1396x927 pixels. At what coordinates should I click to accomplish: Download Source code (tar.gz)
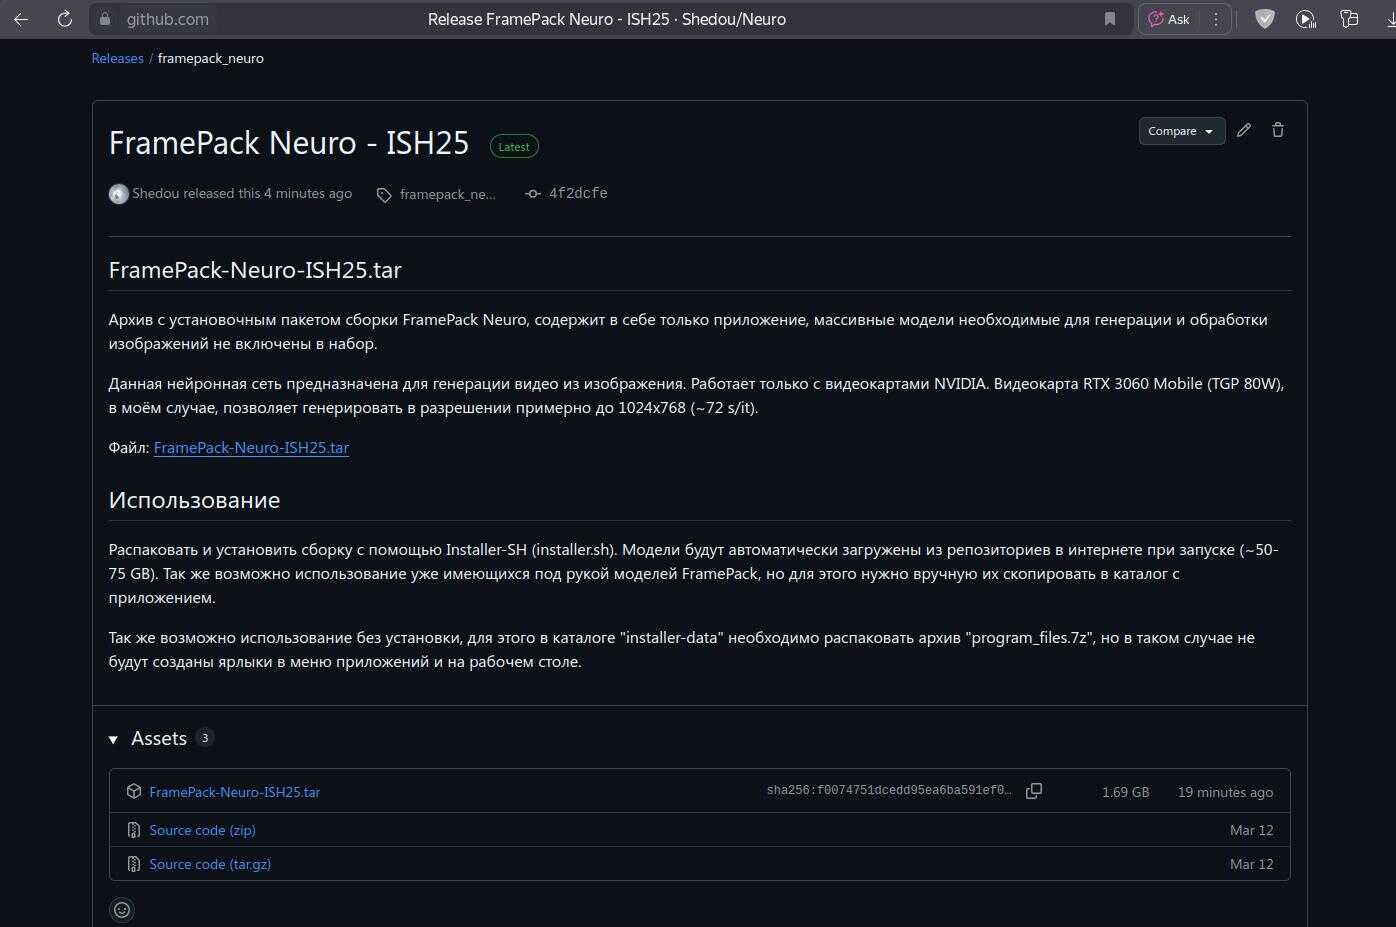pyautogui.click(x=210, y=864)
